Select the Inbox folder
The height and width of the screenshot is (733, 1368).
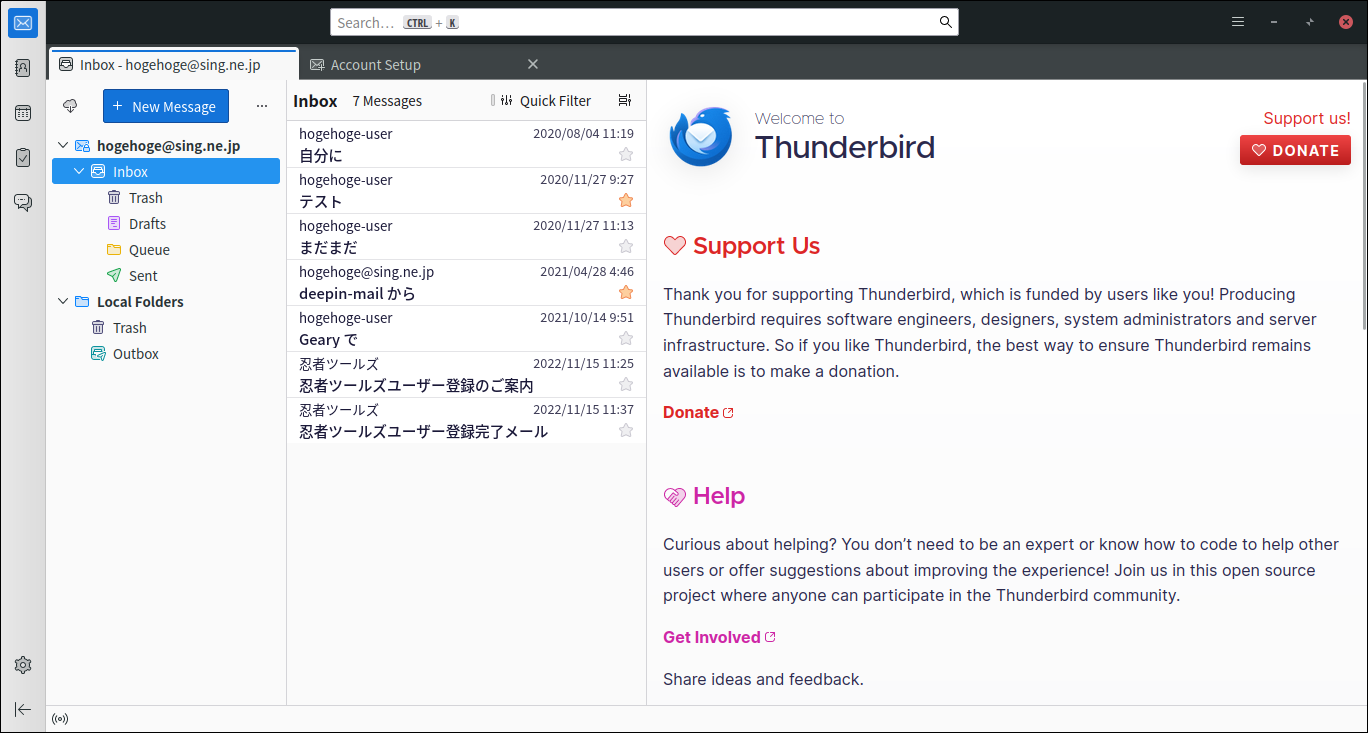point(166,172)
